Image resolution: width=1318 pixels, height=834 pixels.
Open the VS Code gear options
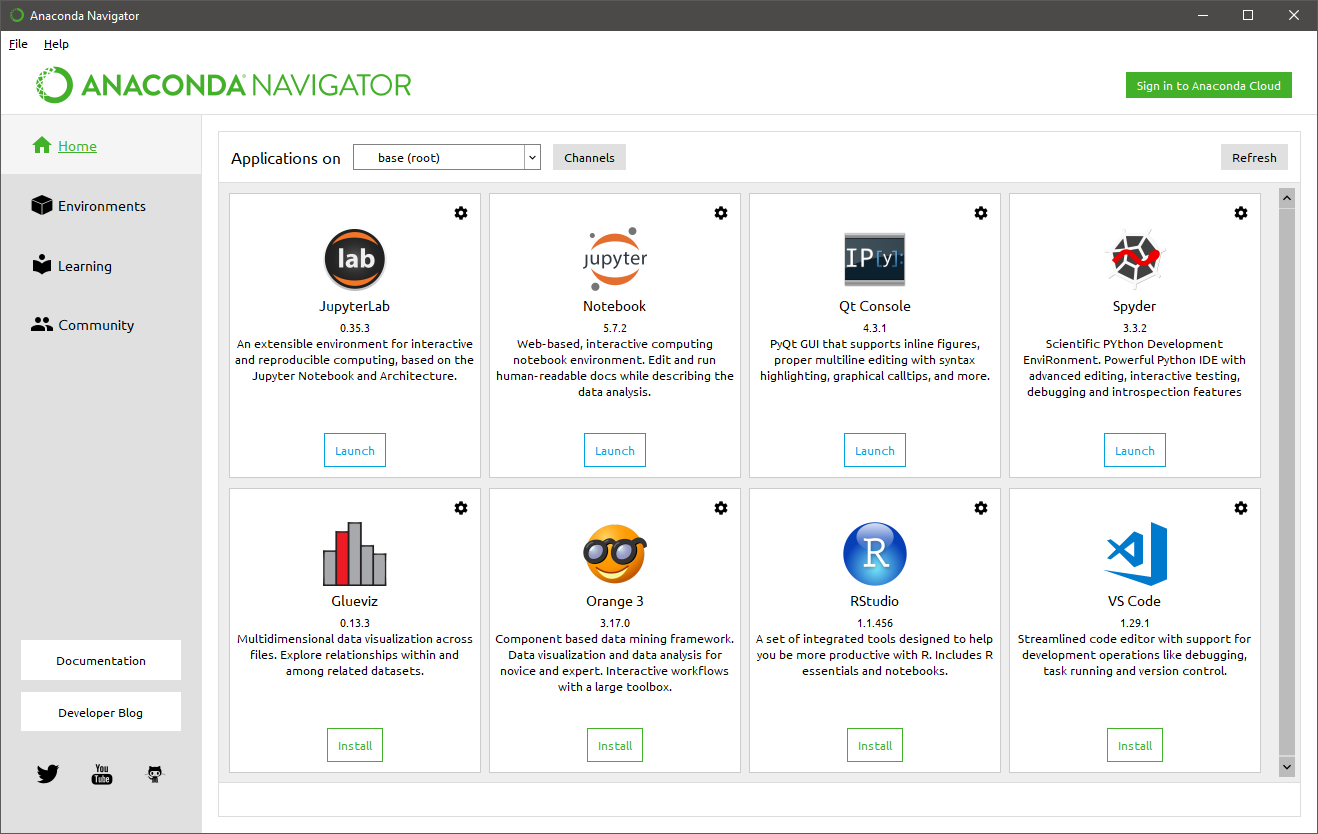click(x=1241, y=508)
